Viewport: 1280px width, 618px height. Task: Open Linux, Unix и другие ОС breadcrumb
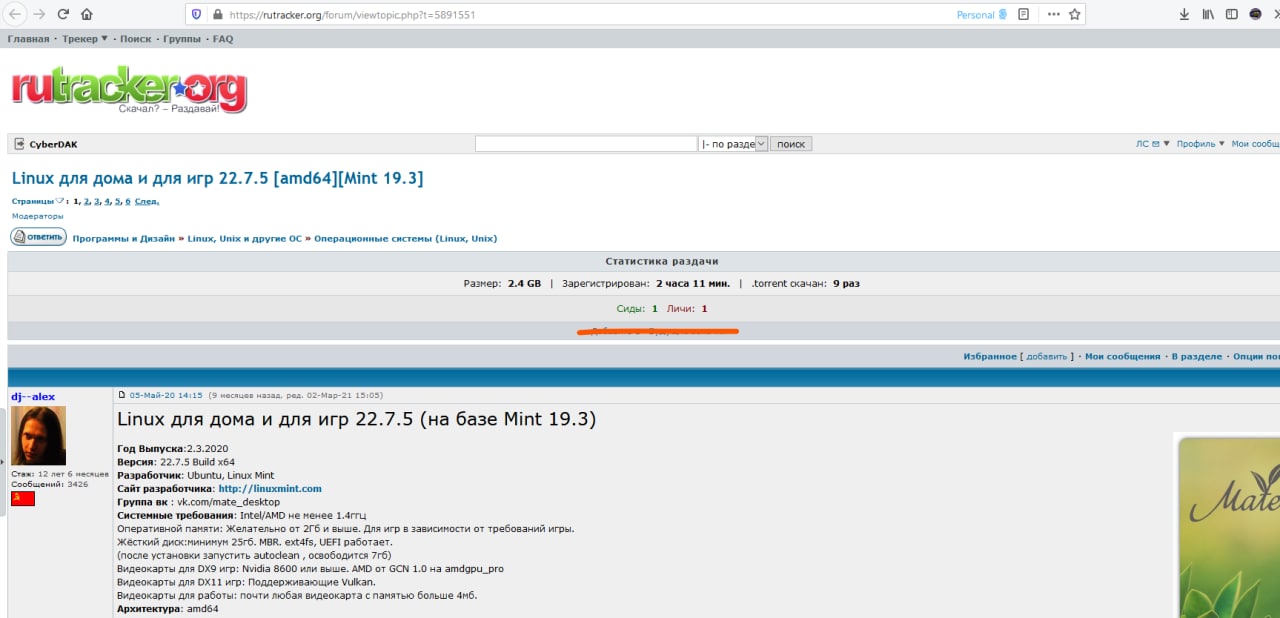[x=245, y=239]
